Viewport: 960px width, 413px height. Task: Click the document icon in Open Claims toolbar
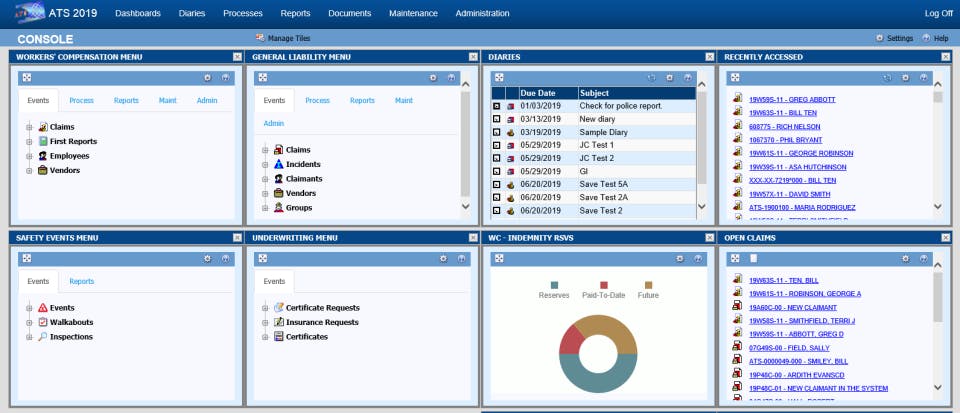pos(753,259)
